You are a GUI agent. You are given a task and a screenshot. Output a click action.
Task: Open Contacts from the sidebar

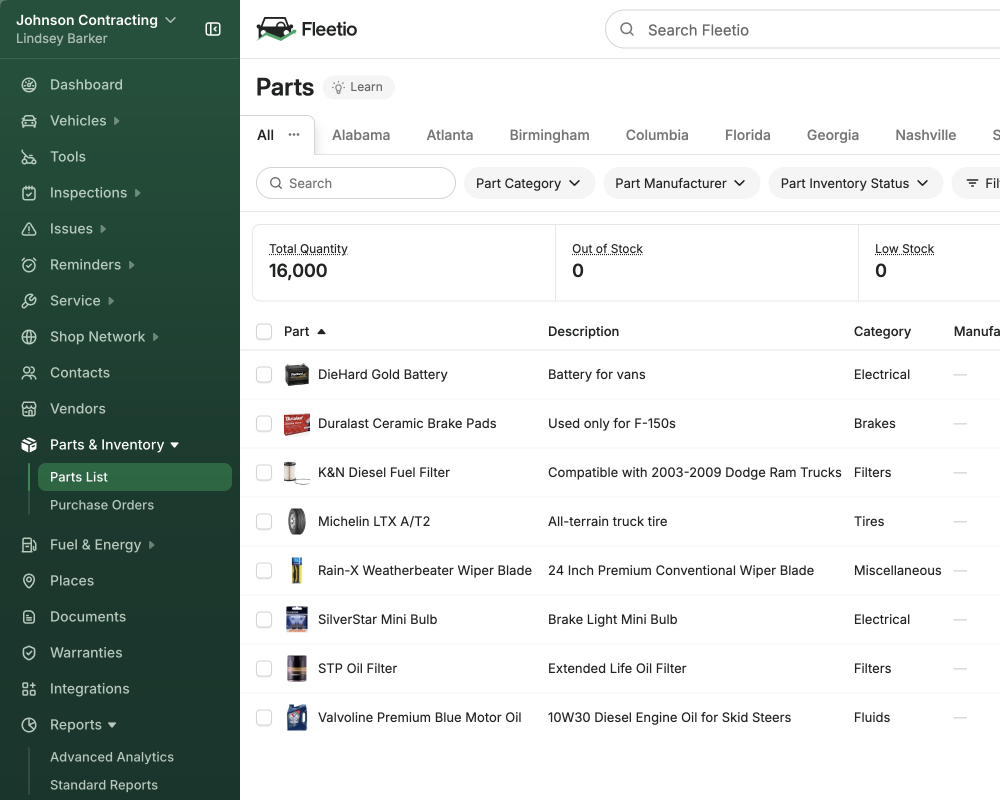click(80, 373)
